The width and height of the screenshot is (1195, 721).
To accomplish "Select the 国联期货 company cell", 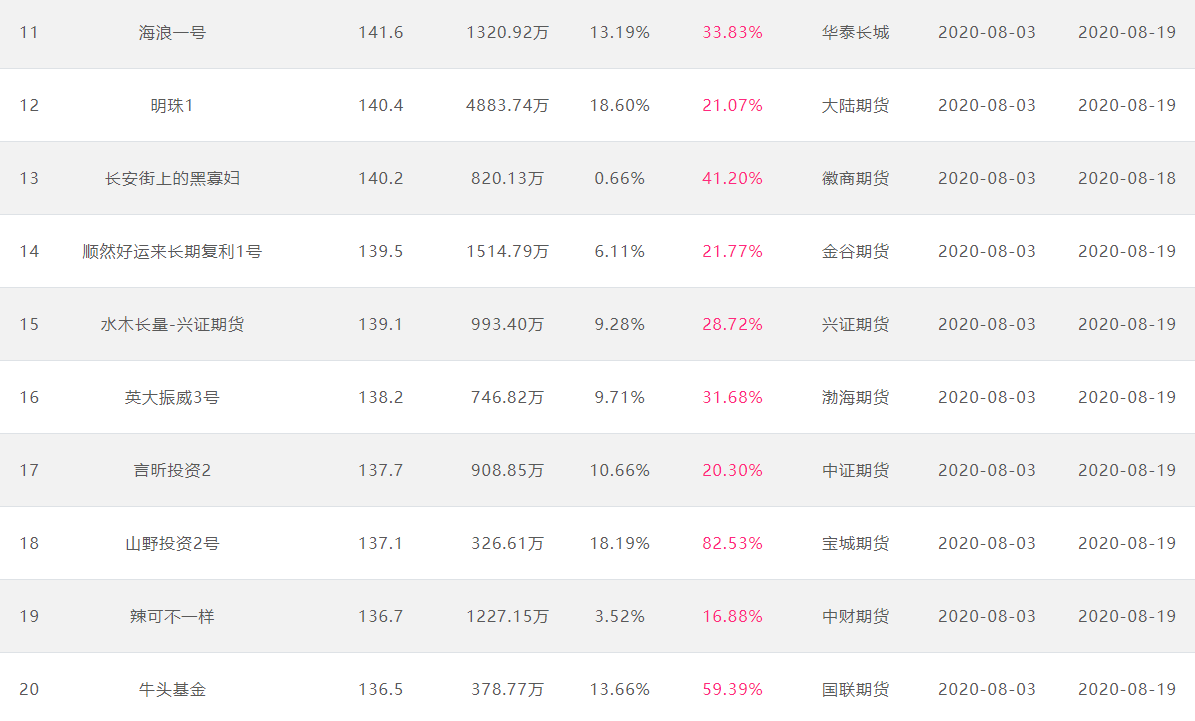I will (856, 690).
